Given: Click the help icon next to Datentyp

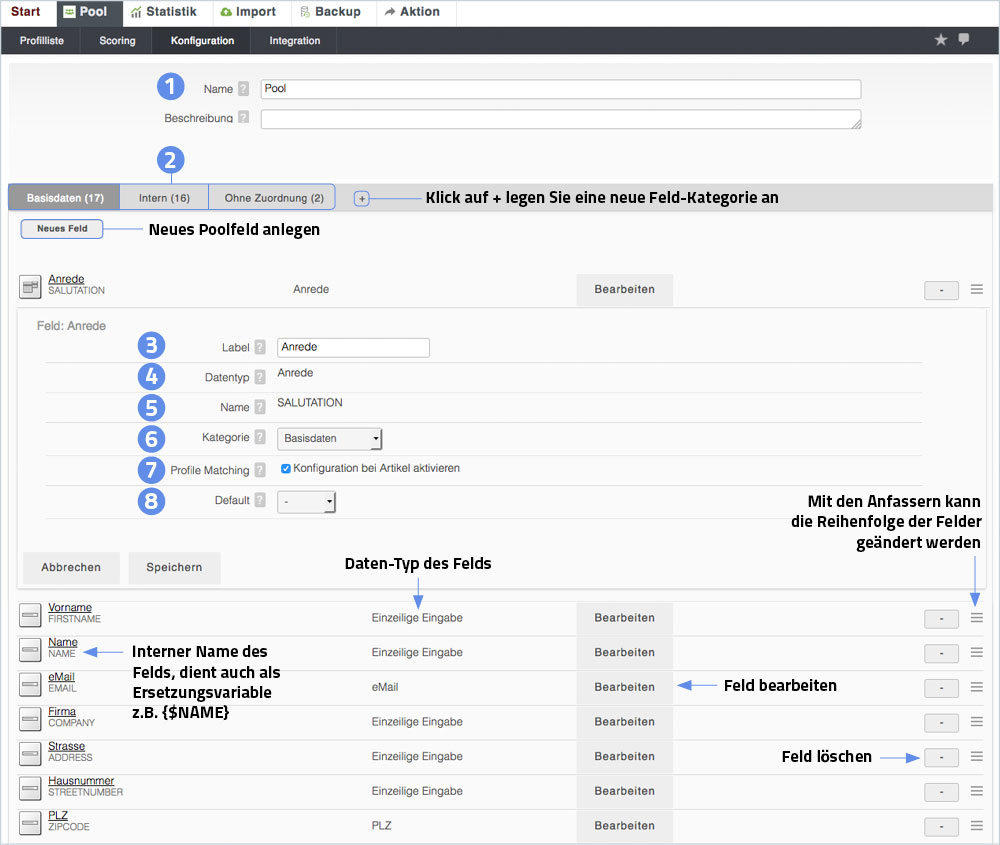Looking at the screenshot, I should click(260, 377).
